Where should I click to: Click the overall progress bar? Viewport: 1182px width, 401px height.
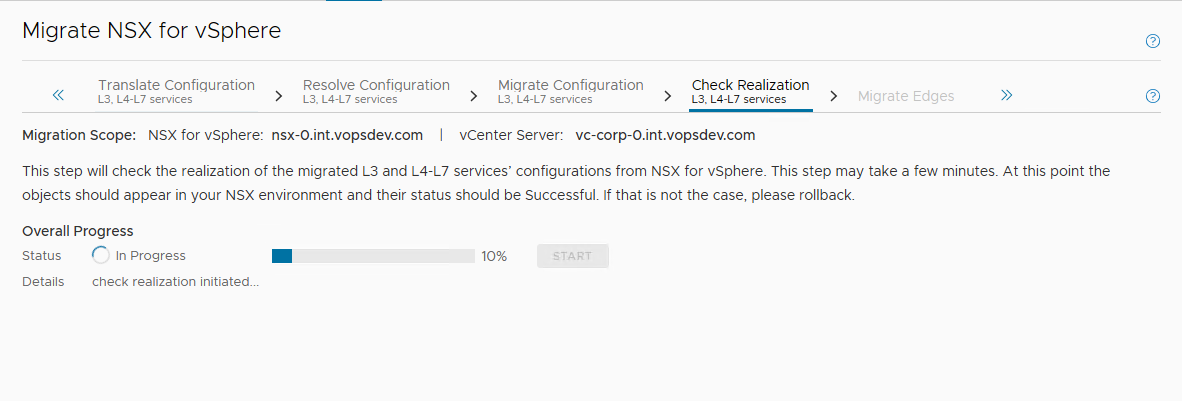pyautogui.click(x=373, y=256)
